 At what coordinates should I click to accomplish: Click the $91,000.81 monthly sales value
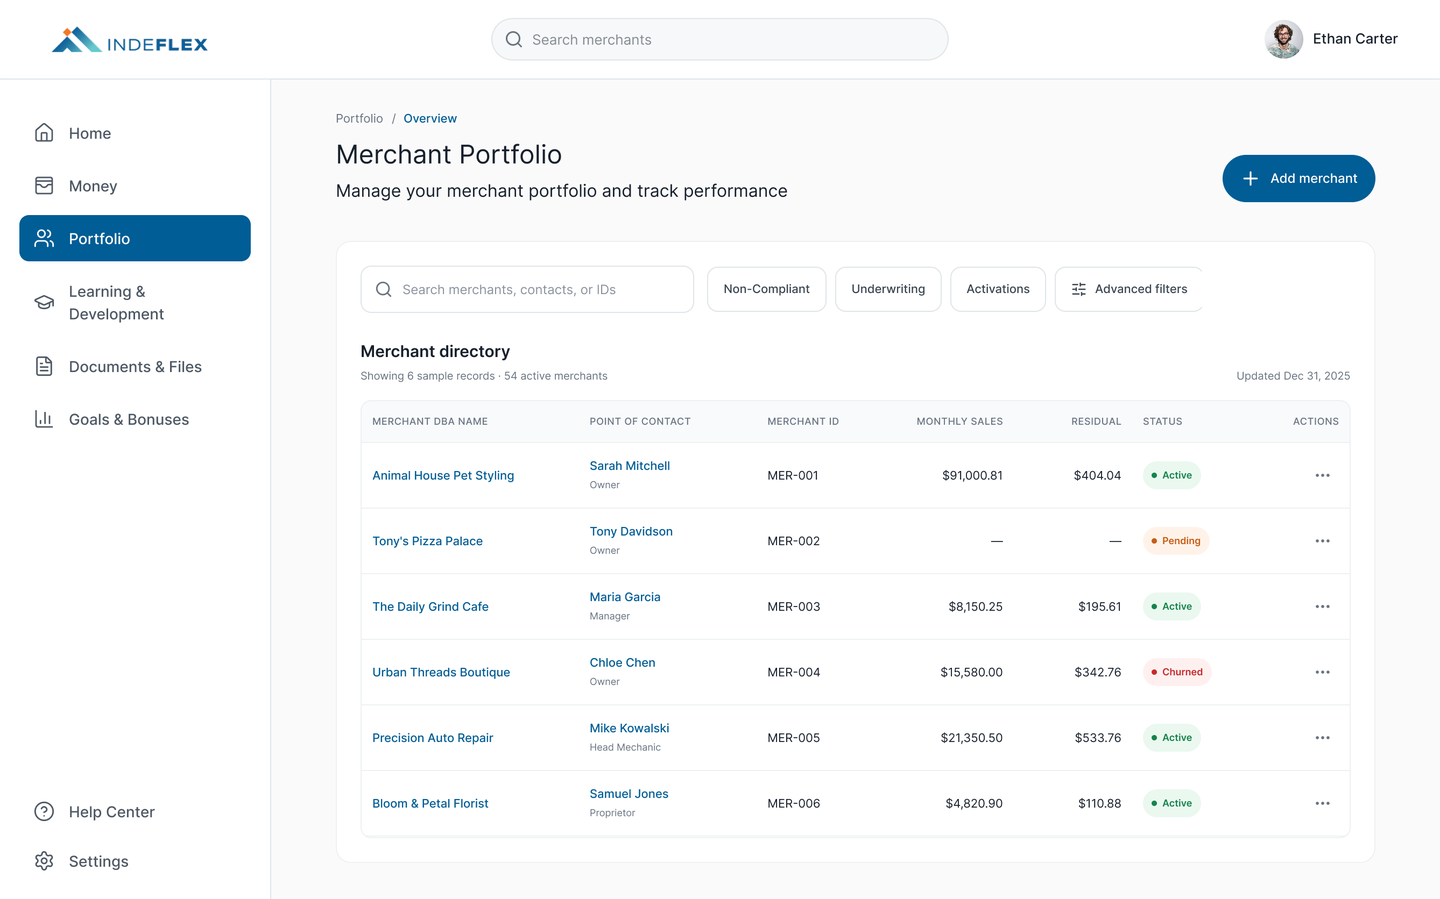pyautogui.click(x=972, y=475)
